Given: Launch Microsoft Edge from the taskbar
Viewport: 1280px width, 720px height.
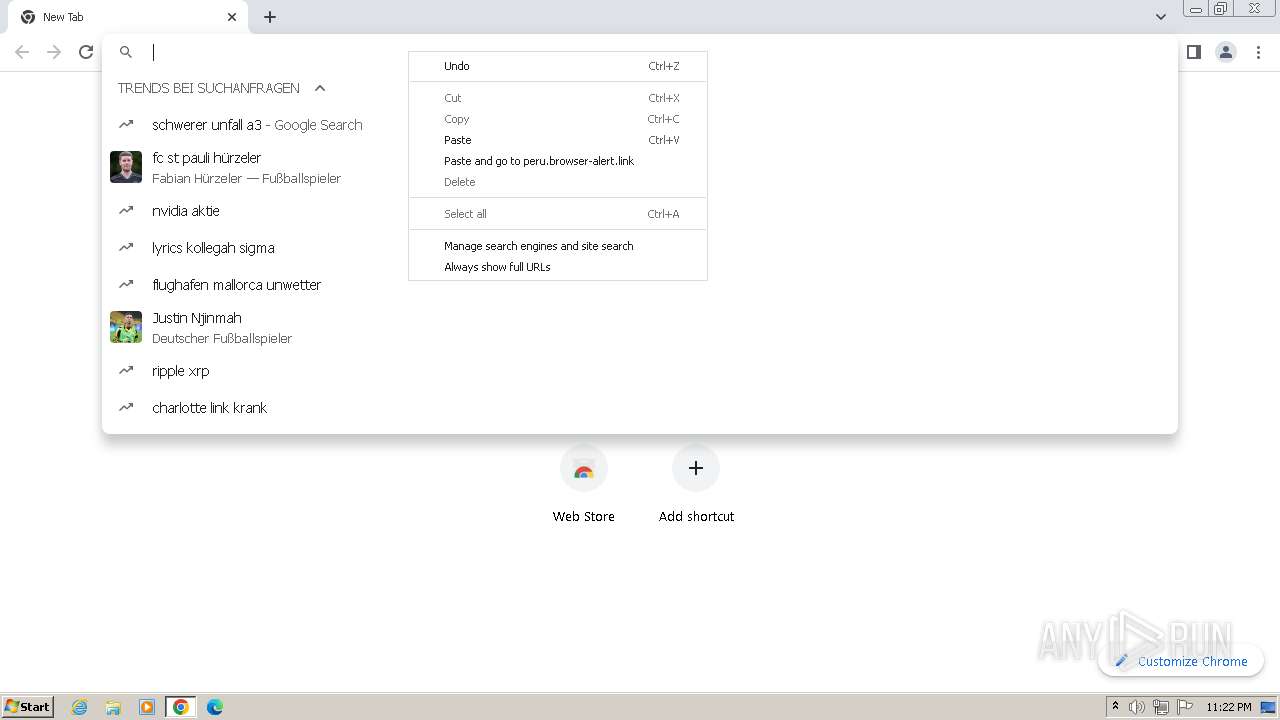Looking at the screenshot, I should coord(214,707).
